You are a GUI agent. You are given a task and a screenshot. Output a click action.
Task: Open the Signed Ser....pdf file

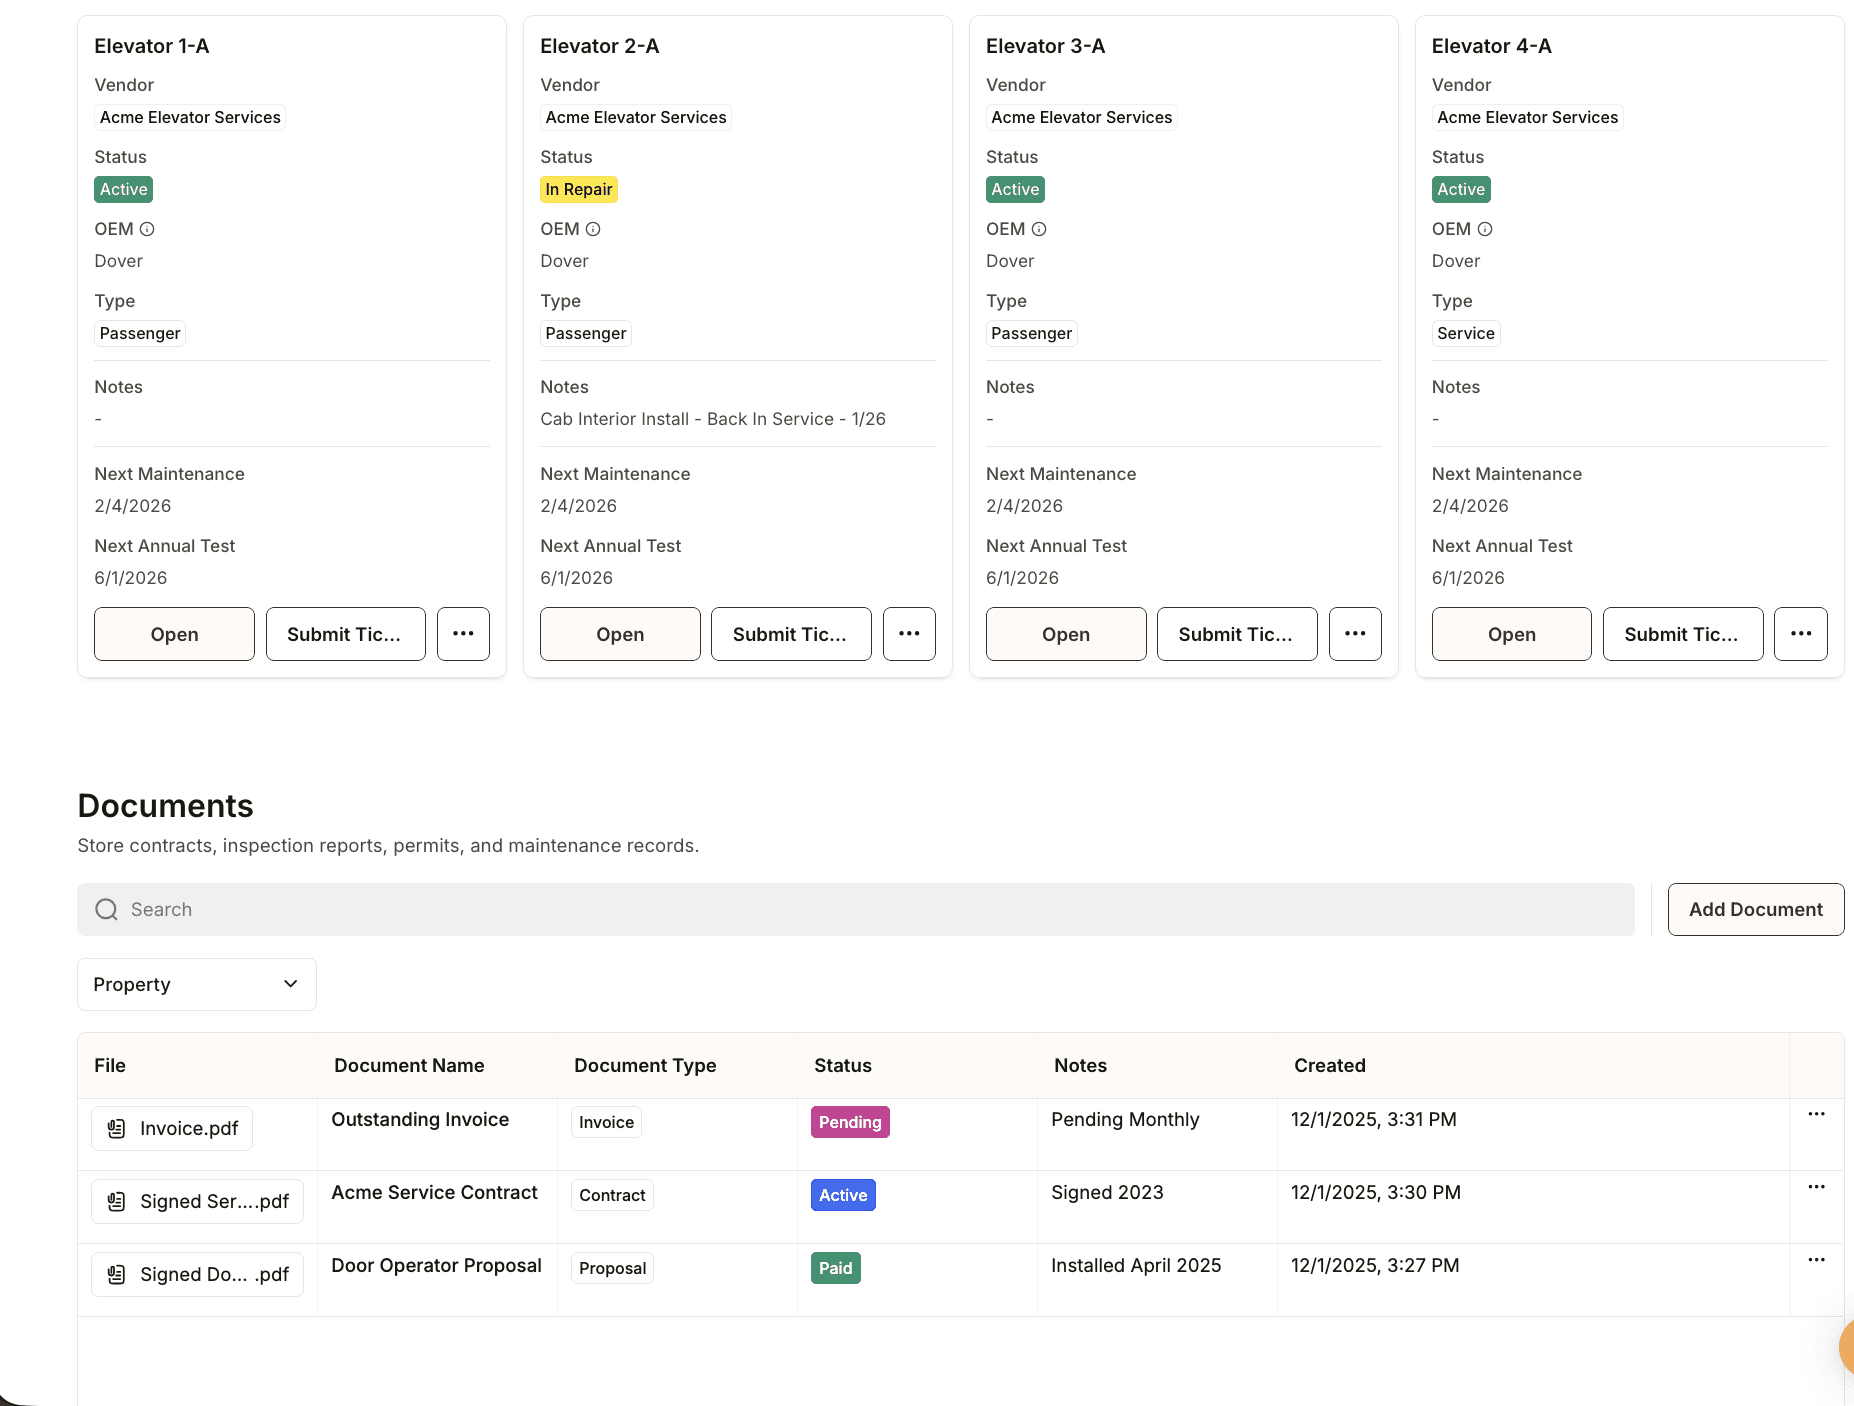[x=197, y=1201]
